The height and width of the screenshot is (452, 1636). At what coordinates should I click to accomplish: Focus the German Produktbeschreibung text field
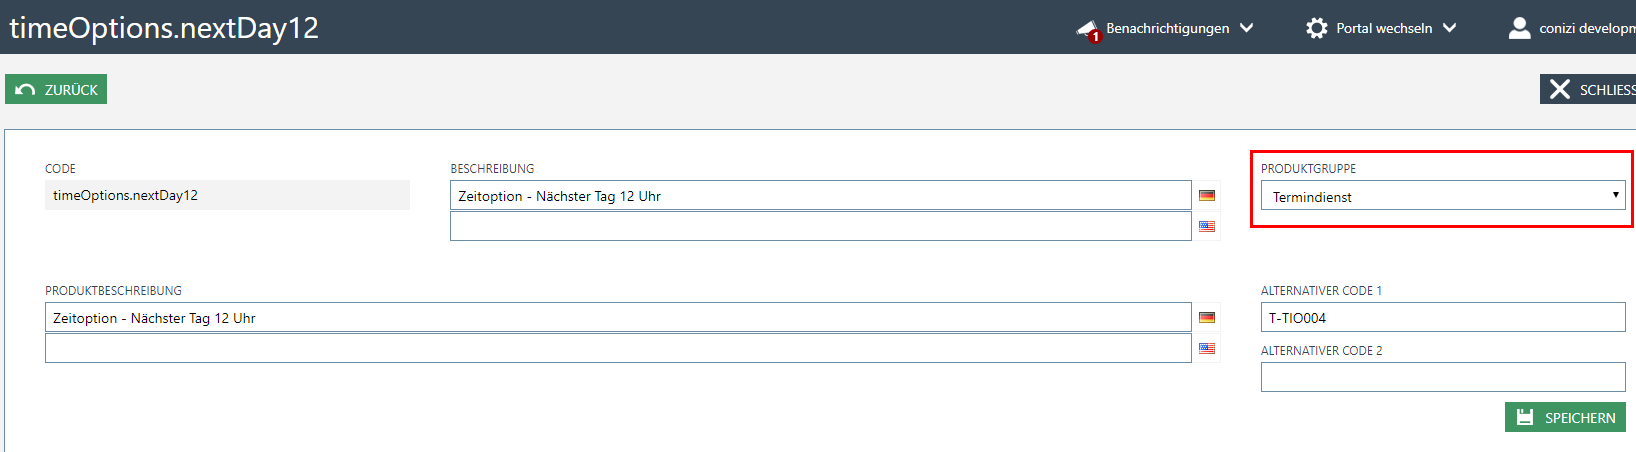click(x=618, y=318)
